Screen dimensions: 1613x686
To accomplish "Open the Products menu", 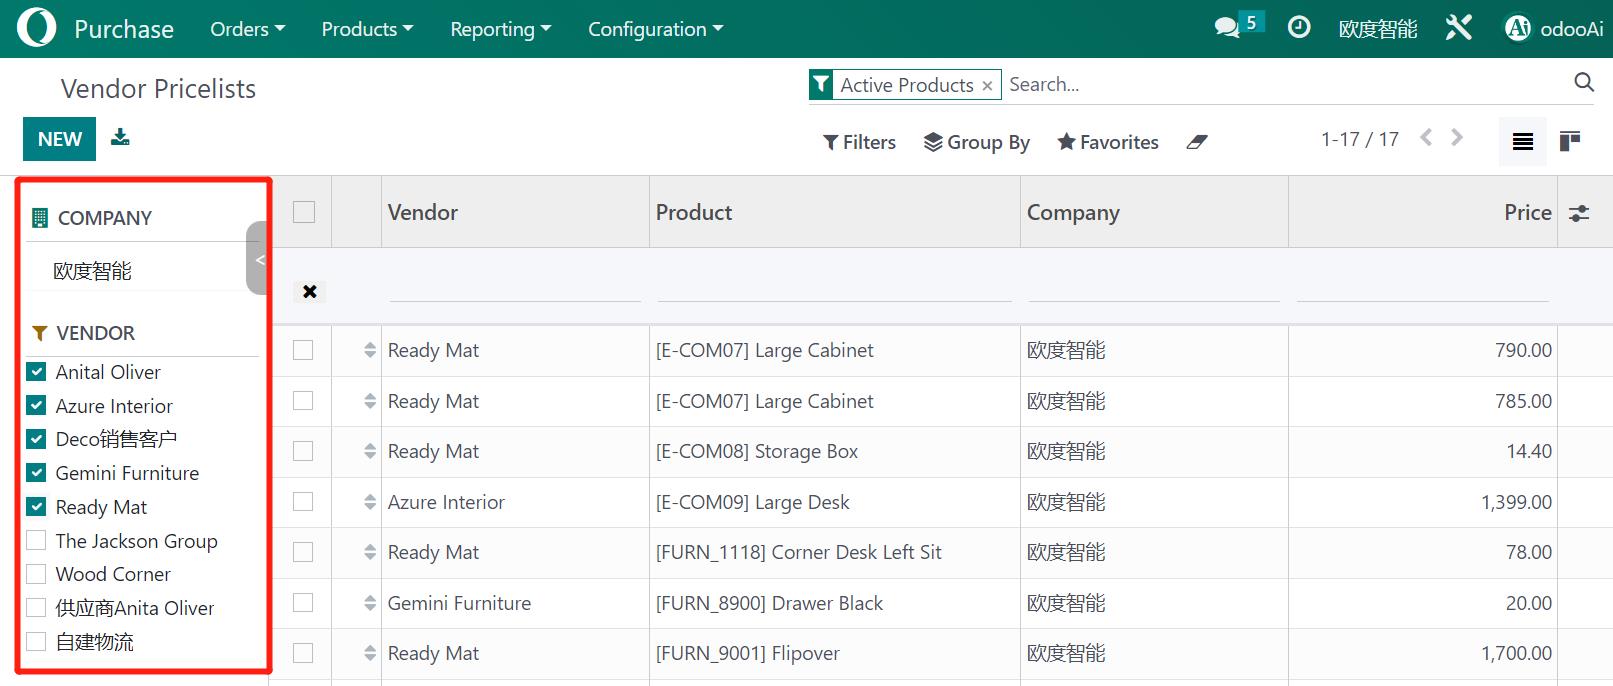I will 367,29.
